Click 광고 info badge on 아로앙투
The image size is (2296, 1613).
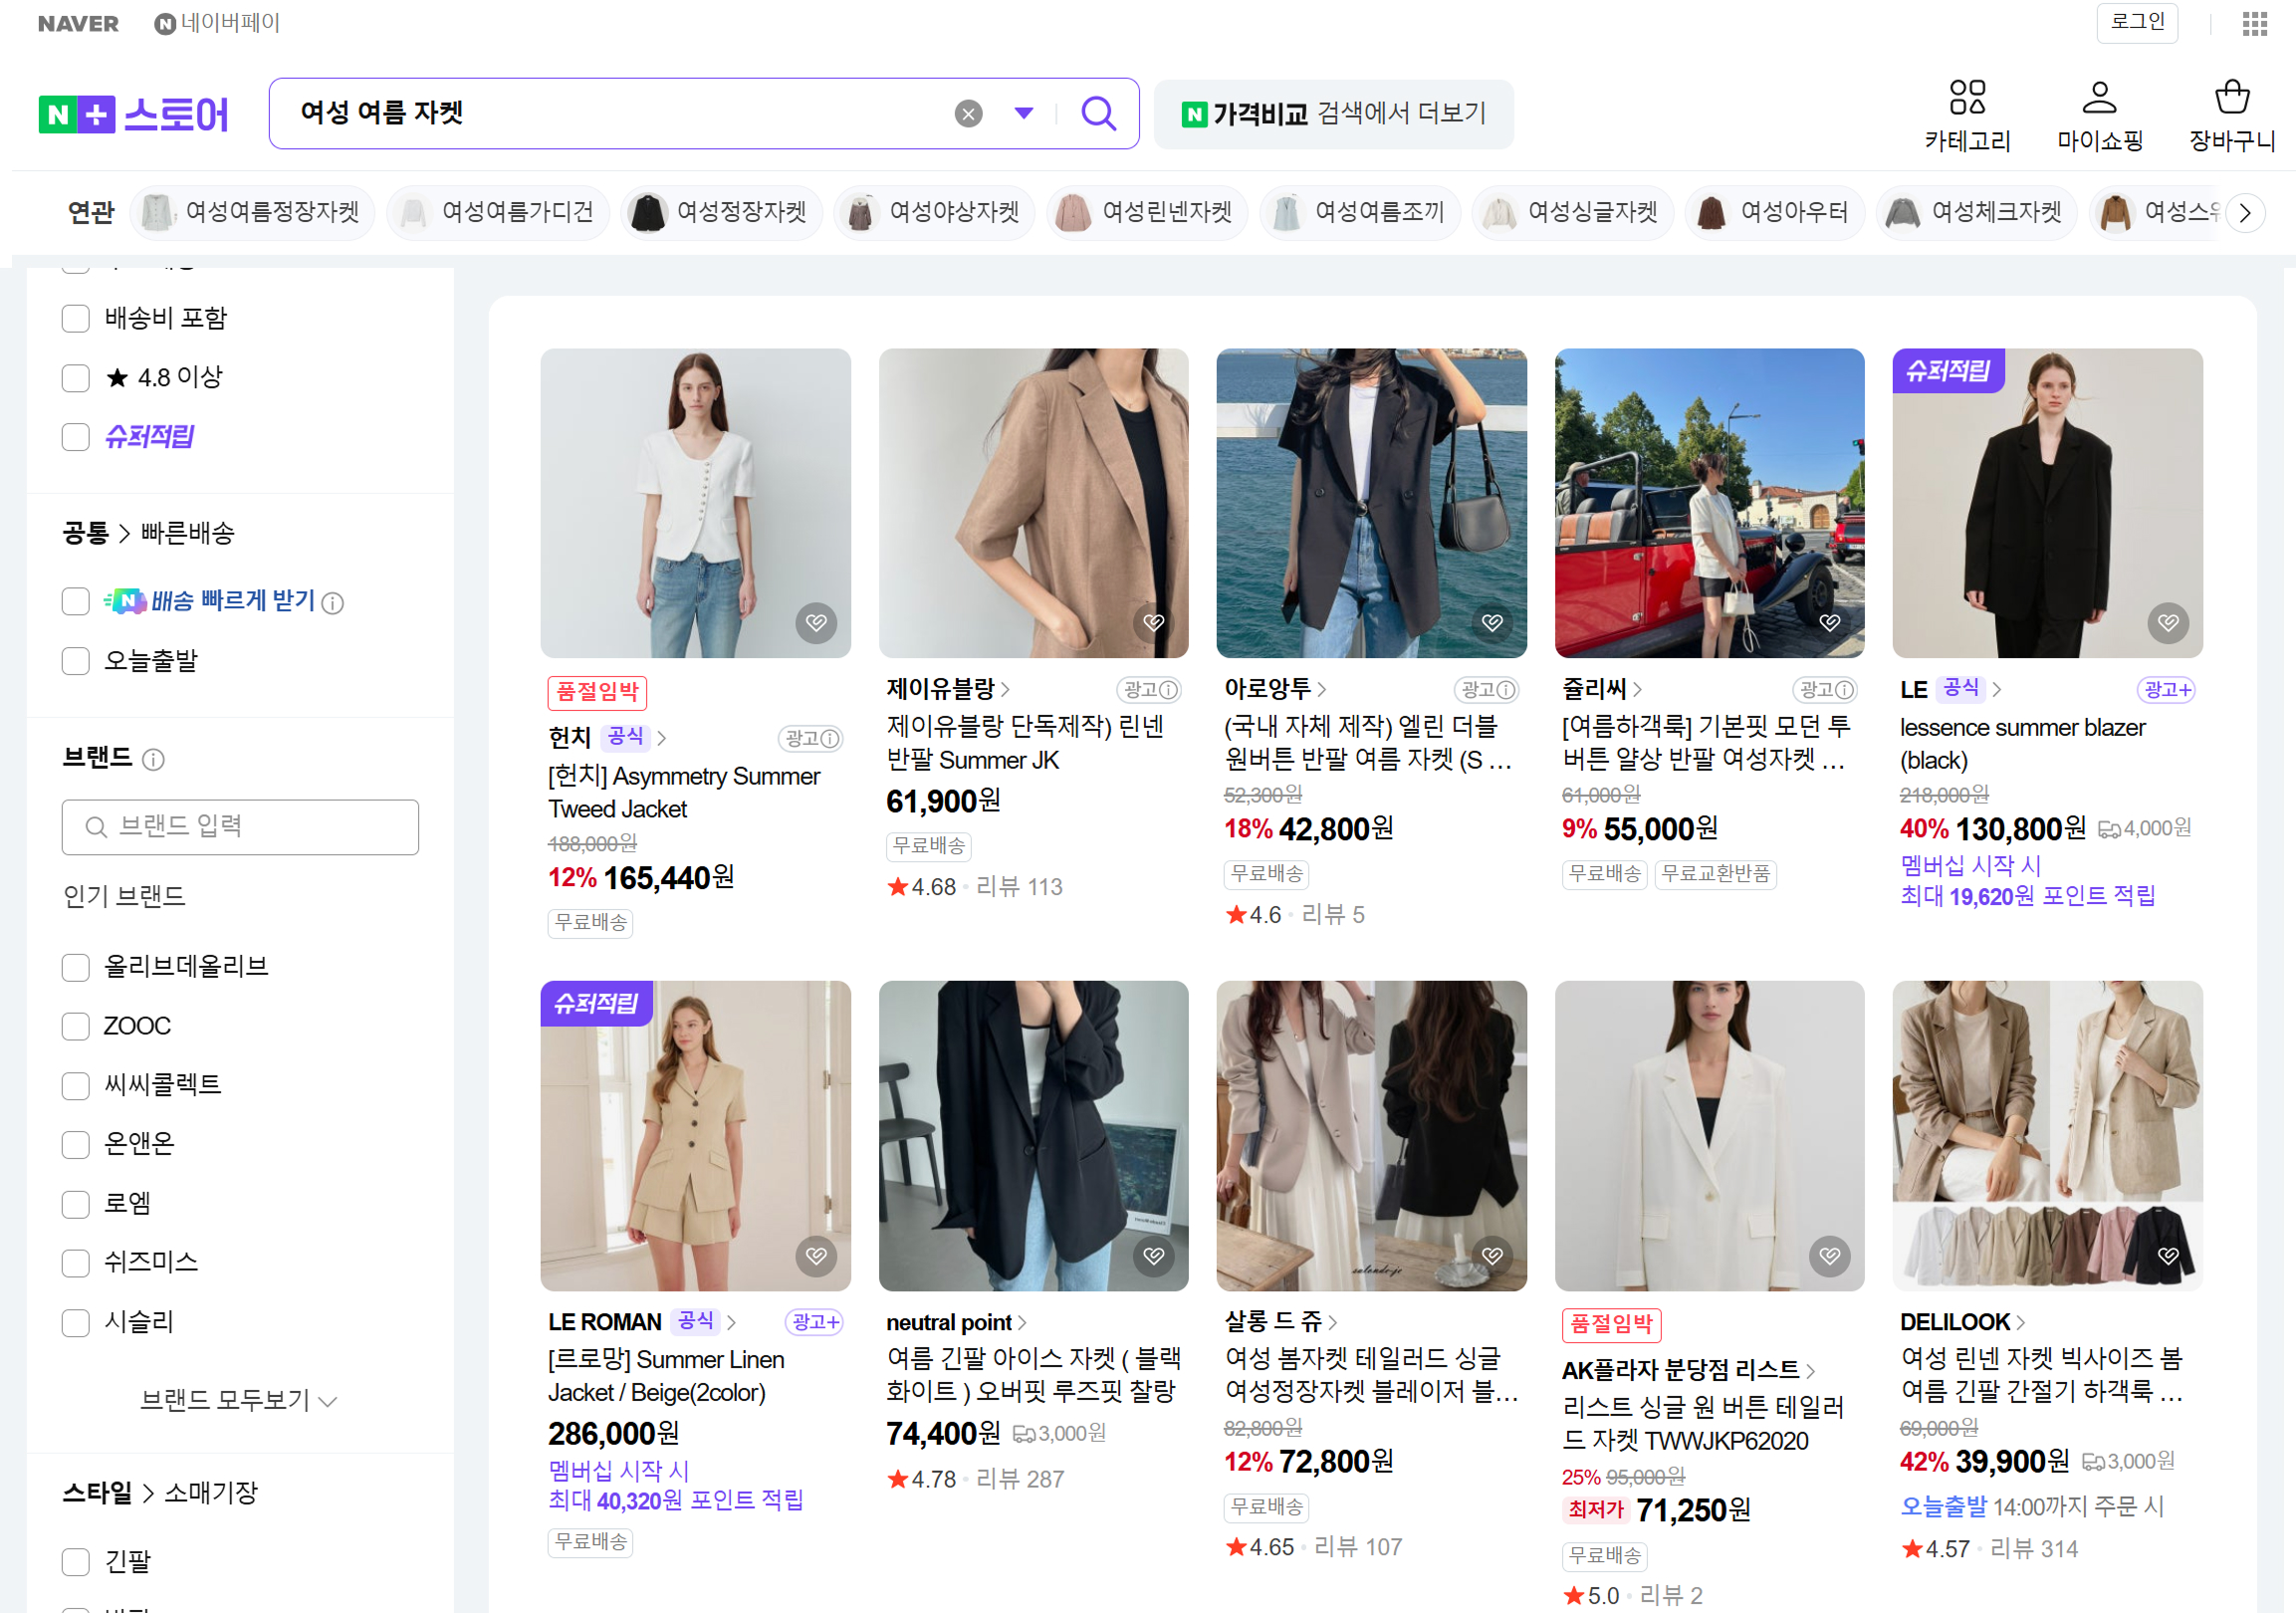[x=1487, y=689]
